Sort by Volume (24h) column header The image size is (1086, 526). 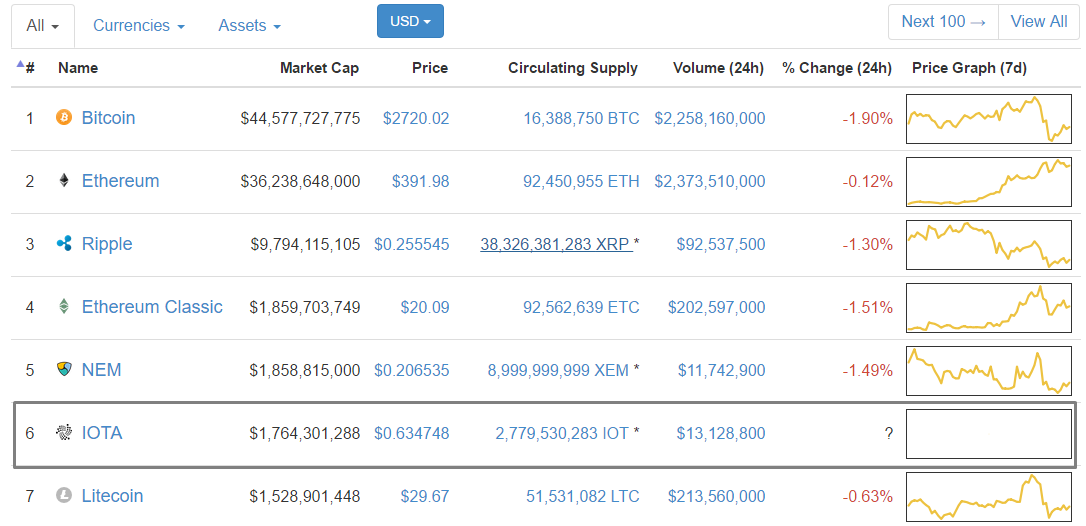coord(718,68)
